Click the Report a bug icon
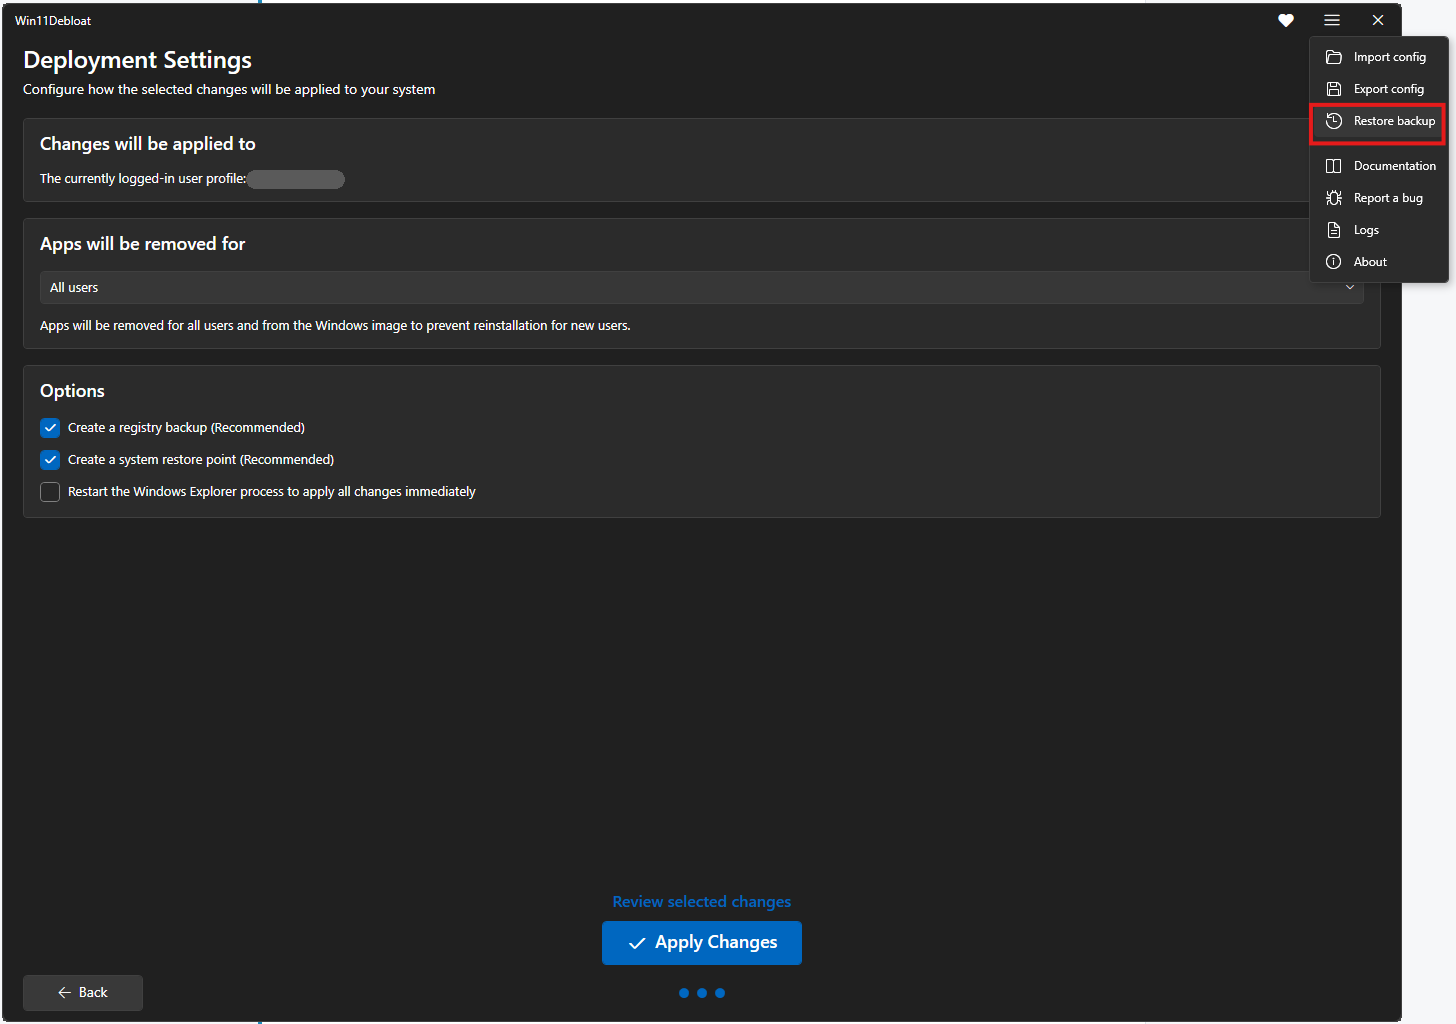Viewport: 1456px width, 1024px height. click(x=1334, y=198)
